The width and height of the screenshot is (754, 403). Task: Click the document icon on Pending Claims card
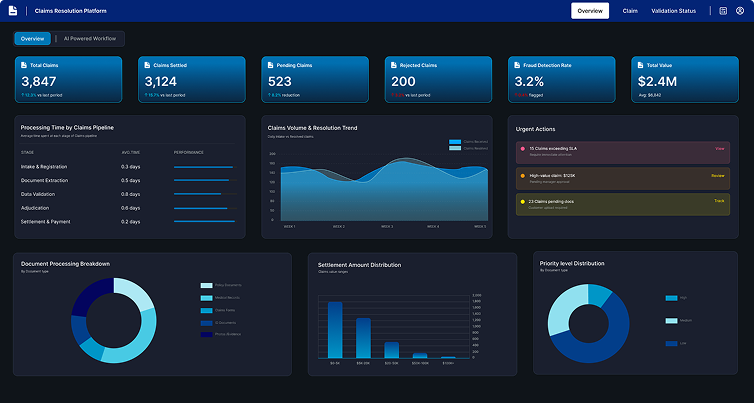[x=271, y=65]
